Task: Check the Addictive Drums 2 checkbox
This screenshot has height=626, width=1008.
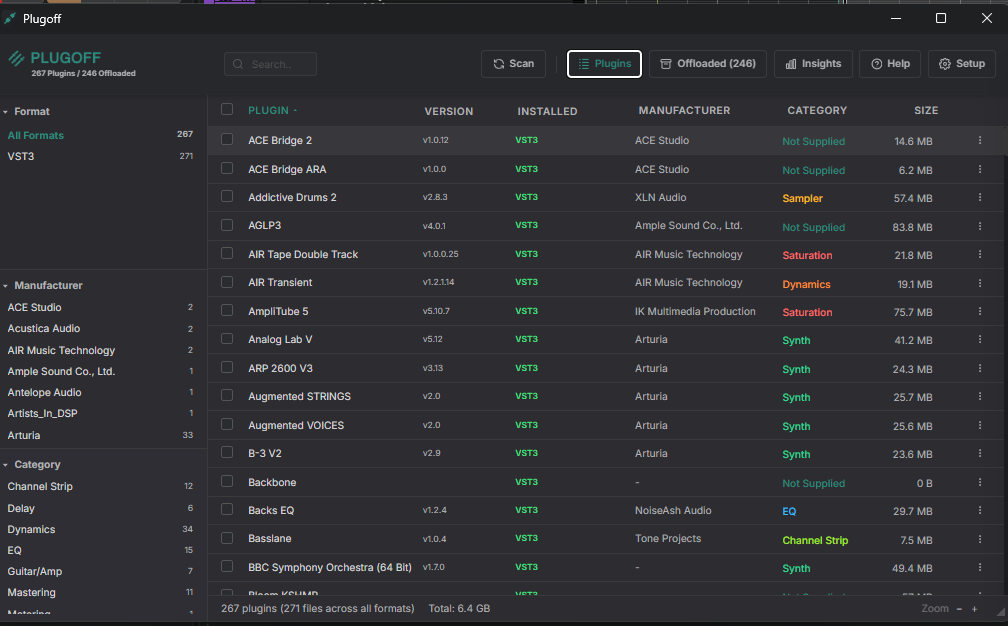Action: [227, 197]
